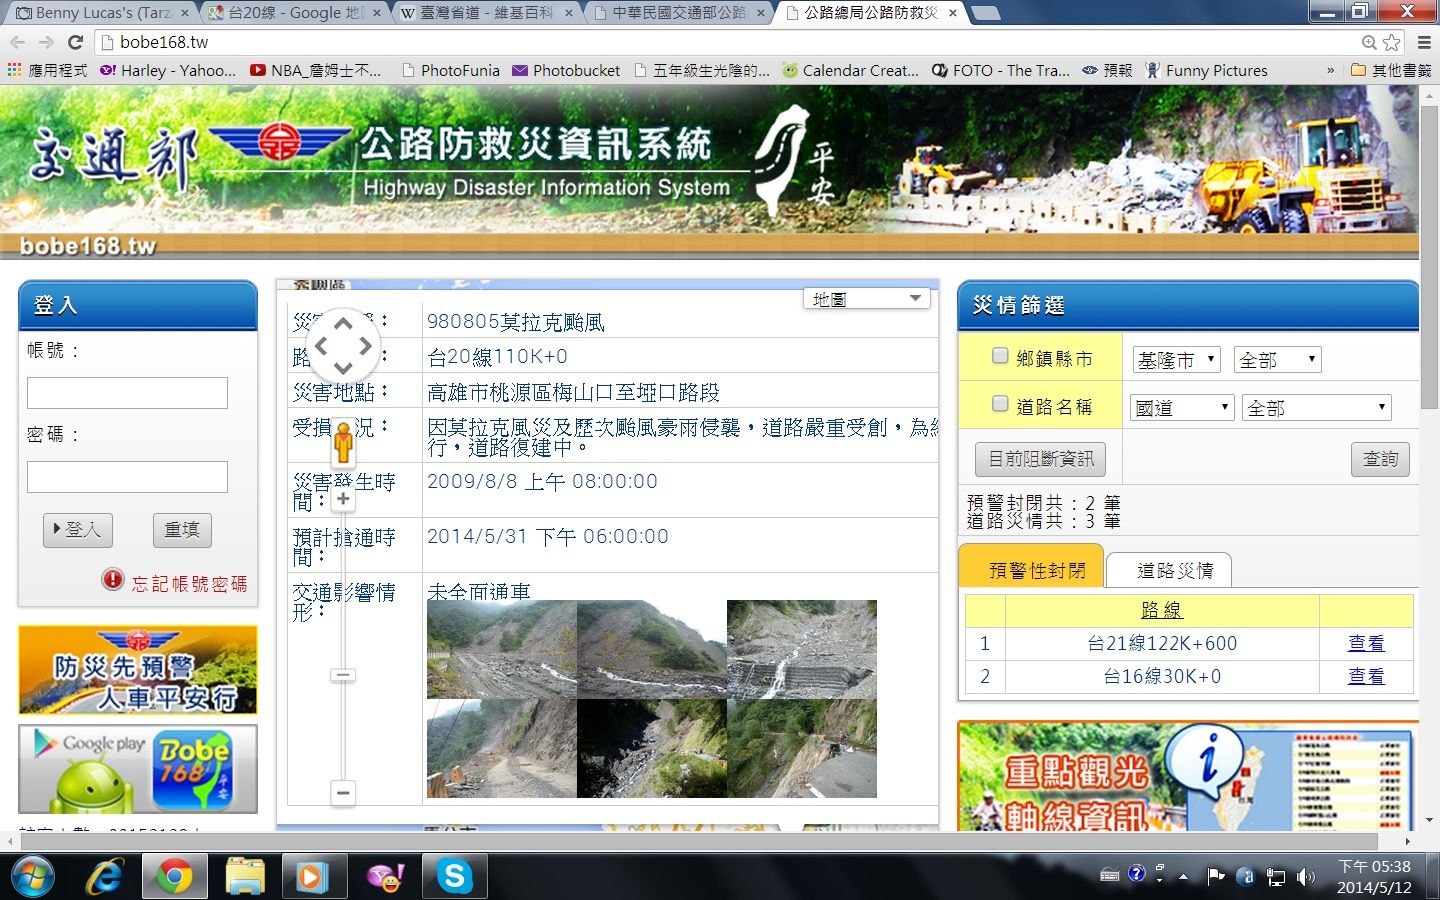Click the 帳號 account input field
Viewport: 1440px width, 900px height.
tap(127, 393)
